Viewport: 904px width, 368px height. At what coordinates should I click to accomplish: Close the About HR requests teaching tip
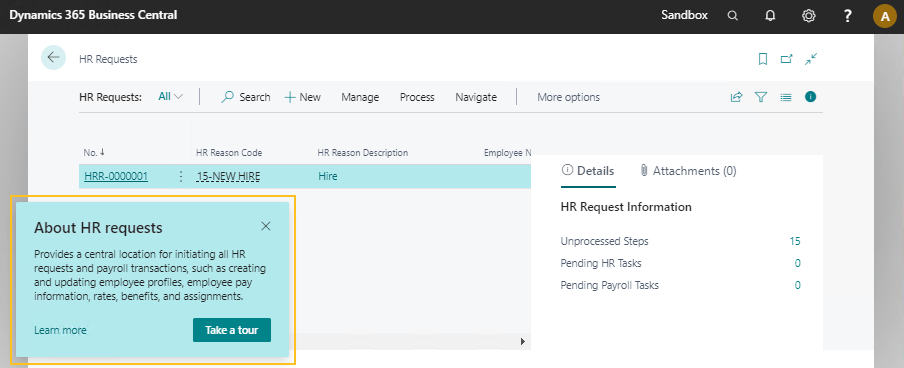265,226
